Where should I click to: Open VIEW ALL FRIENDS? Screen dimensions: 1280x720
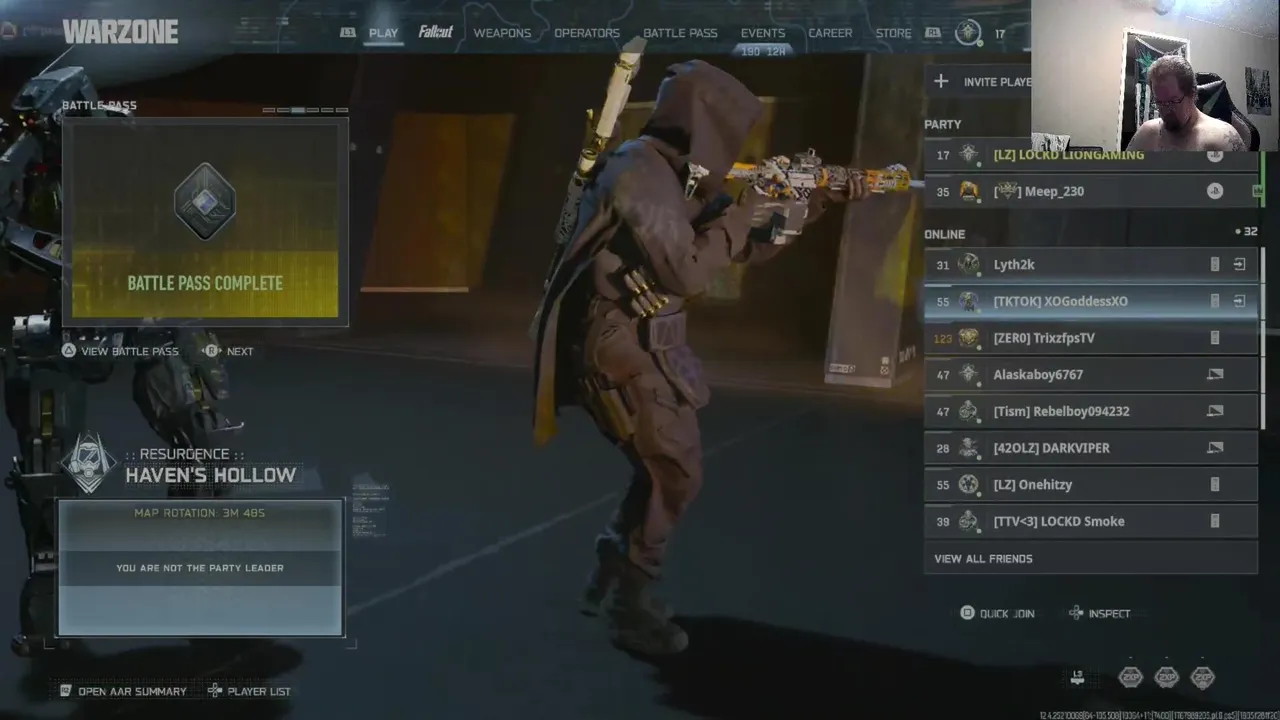(x=1091, y=559)
